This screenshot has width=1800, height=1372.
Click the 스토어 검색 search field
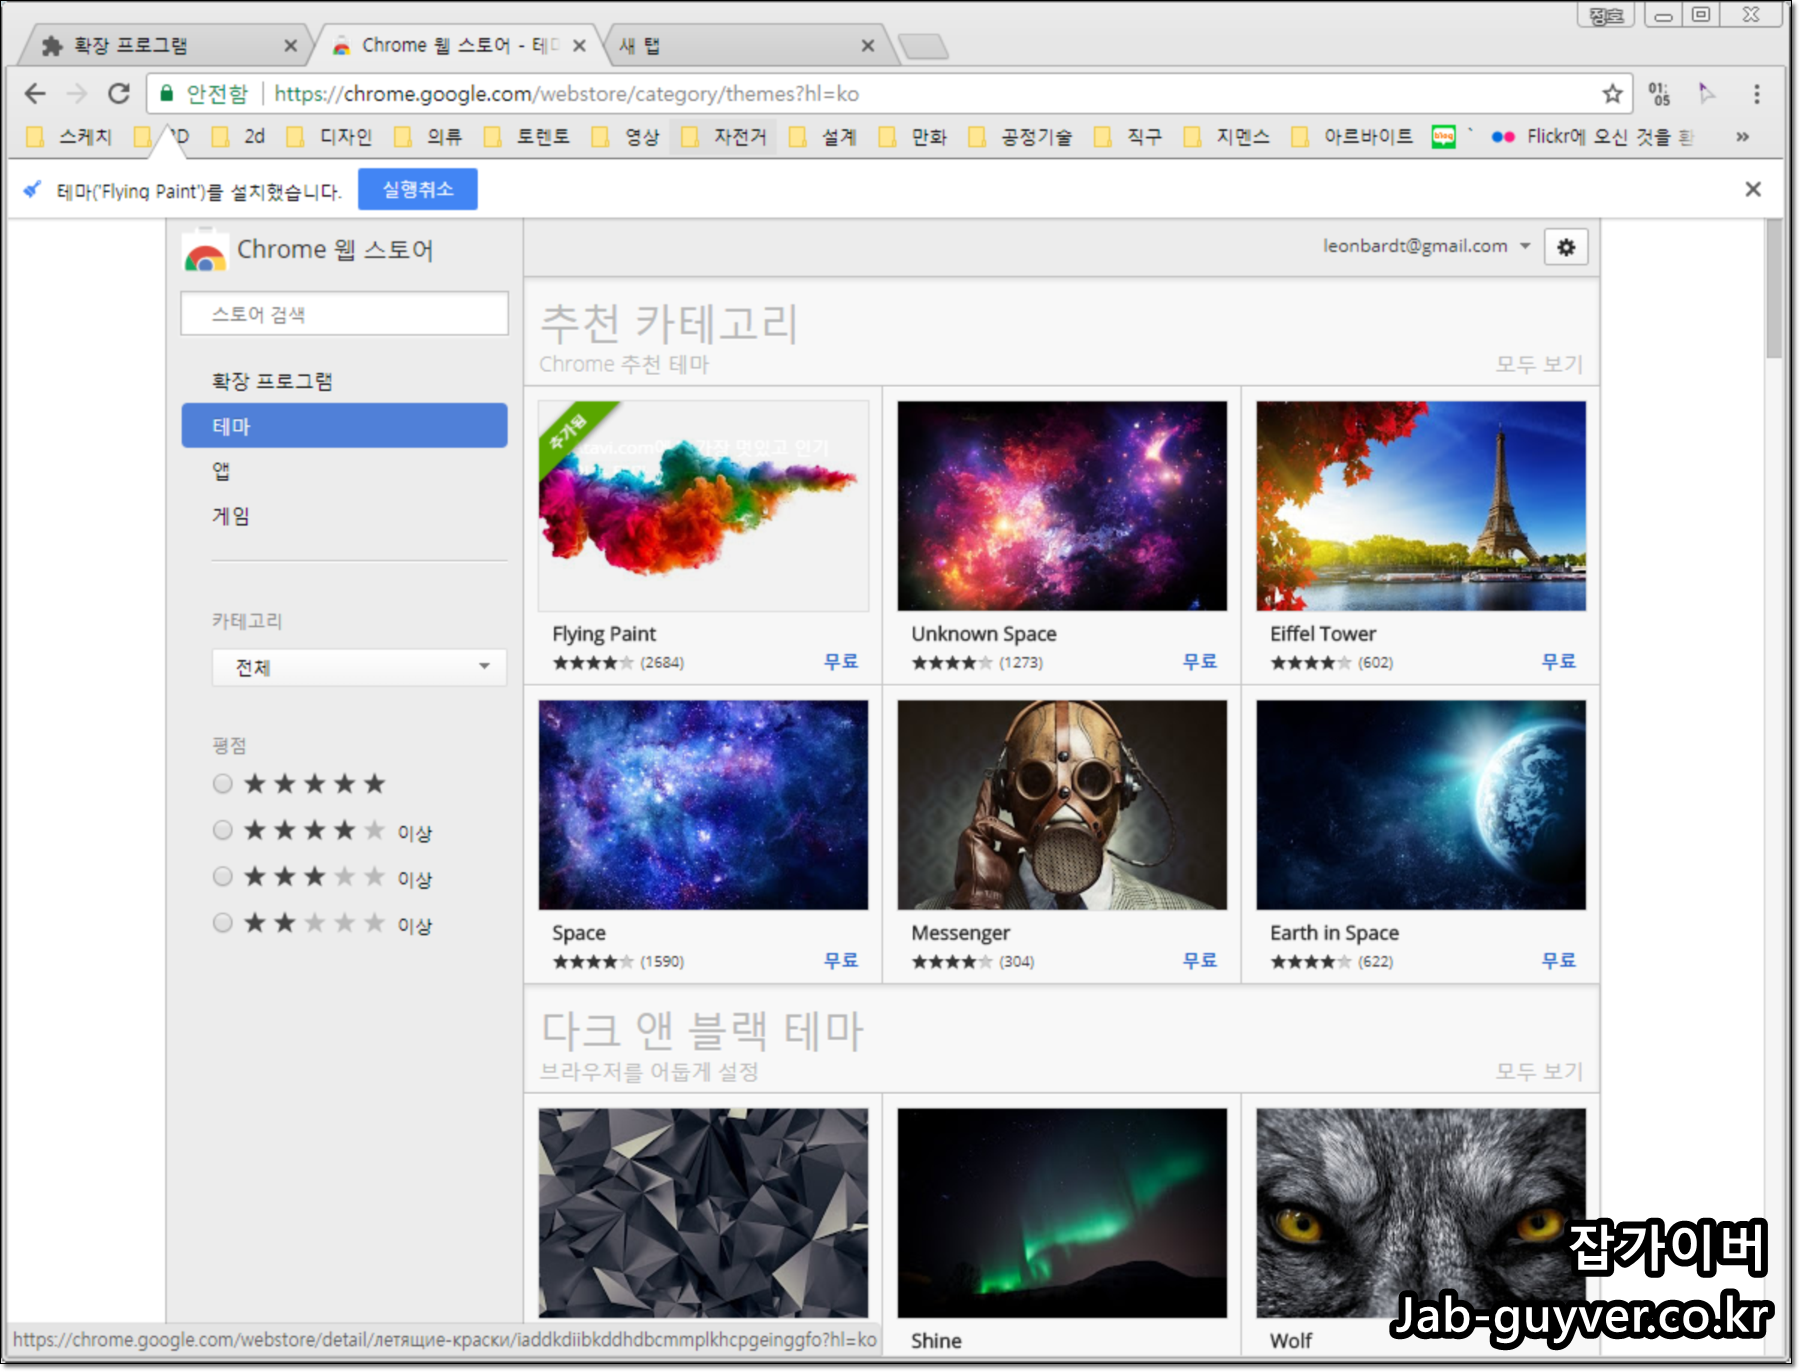344,314
